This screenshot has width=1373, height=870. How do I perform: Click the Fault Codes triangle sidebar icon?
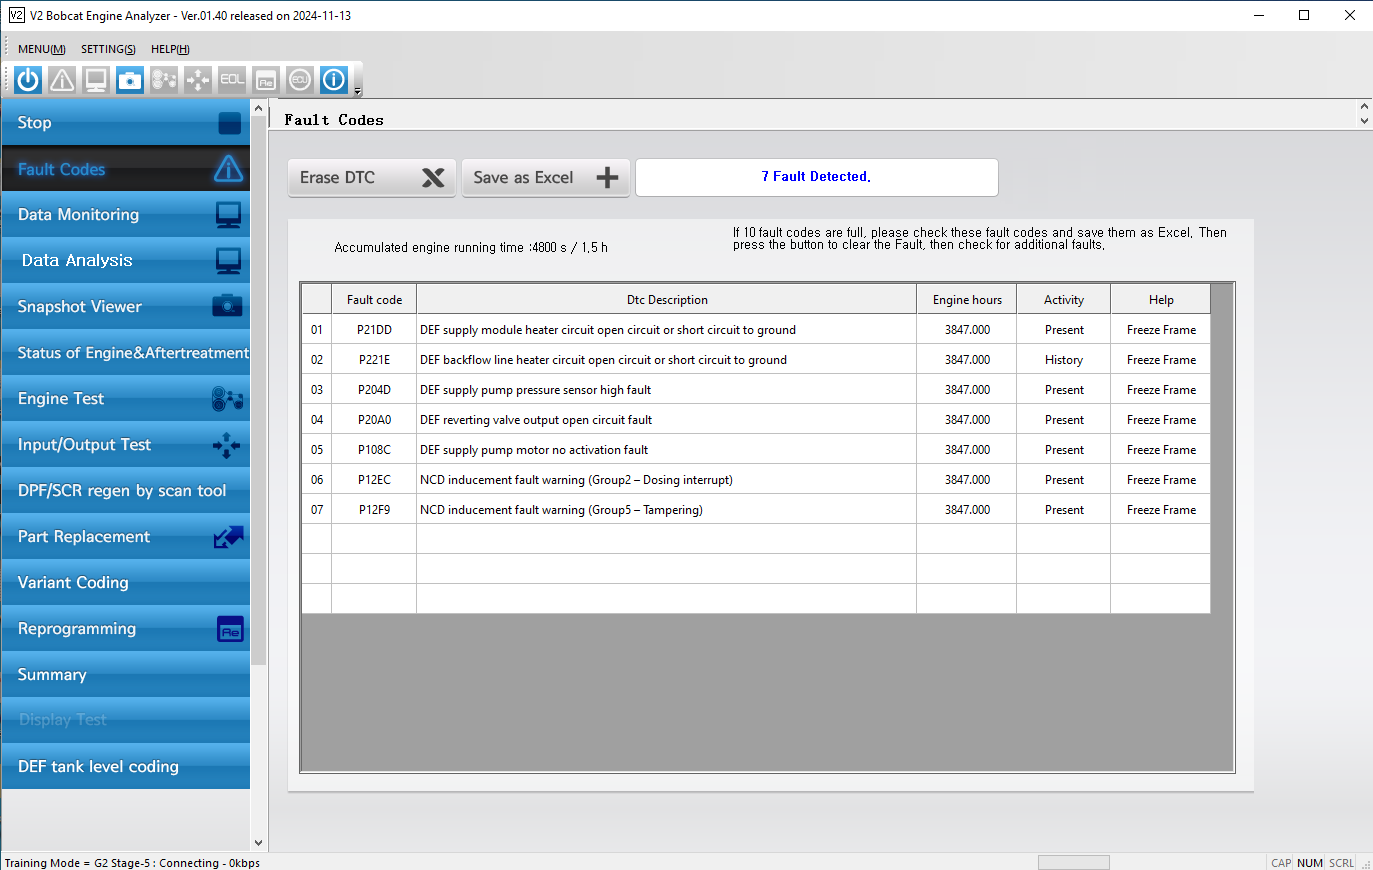229,169
